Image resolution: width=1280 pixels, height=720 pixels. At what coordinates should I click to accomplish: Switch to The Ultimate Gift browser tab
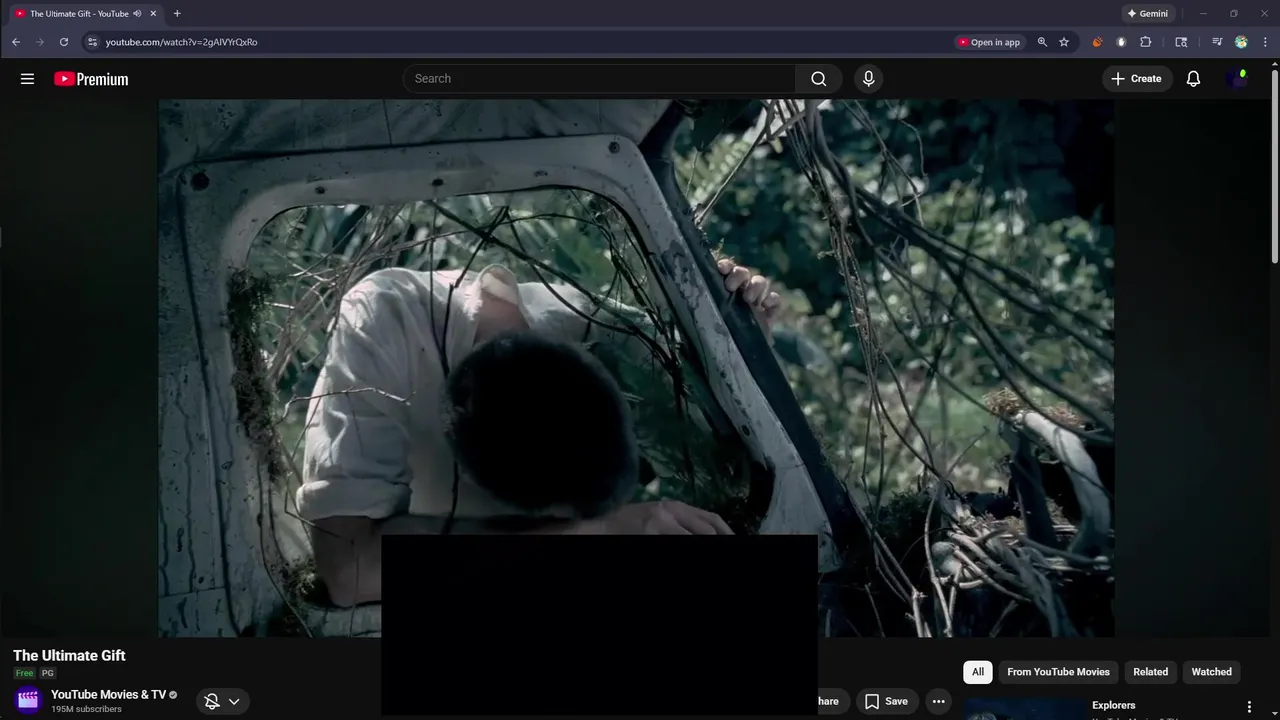(x=85, y=14)
